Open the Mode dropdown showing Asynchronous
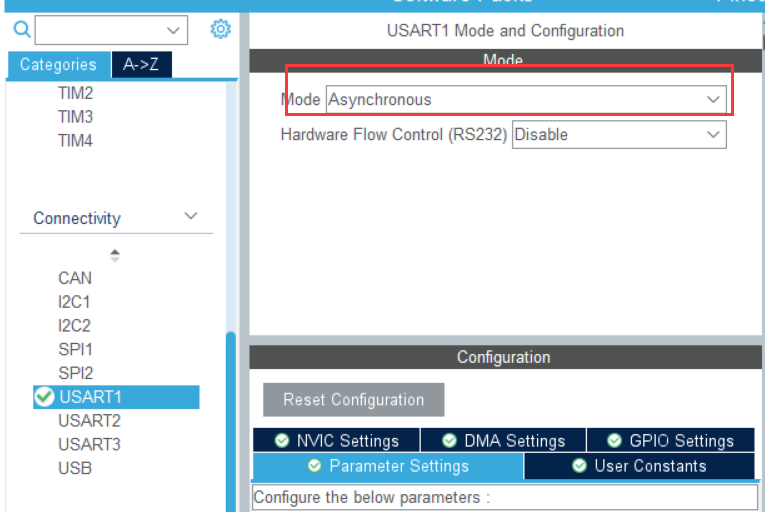The width and height of the screenshot is (765, 512). coord(526,100)
